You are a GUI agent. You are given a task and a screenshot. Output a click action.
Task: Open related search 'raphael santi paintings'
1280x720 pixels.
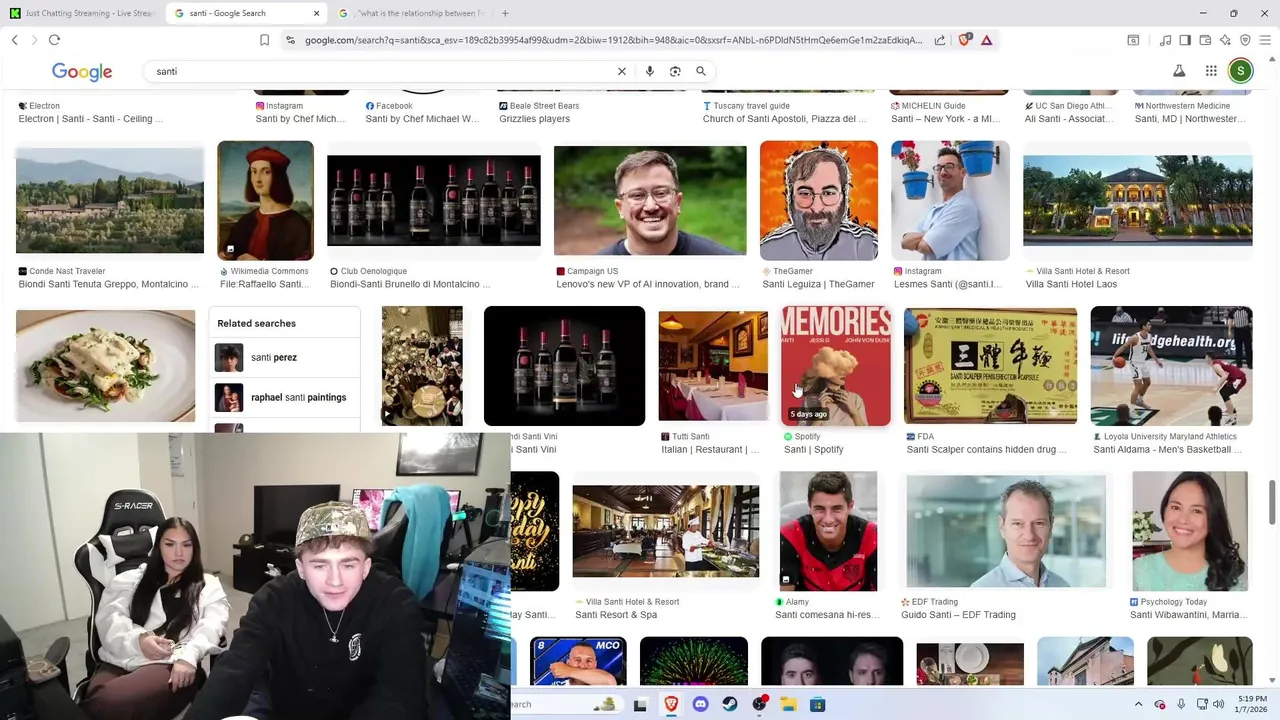click(x=284, y=397)
